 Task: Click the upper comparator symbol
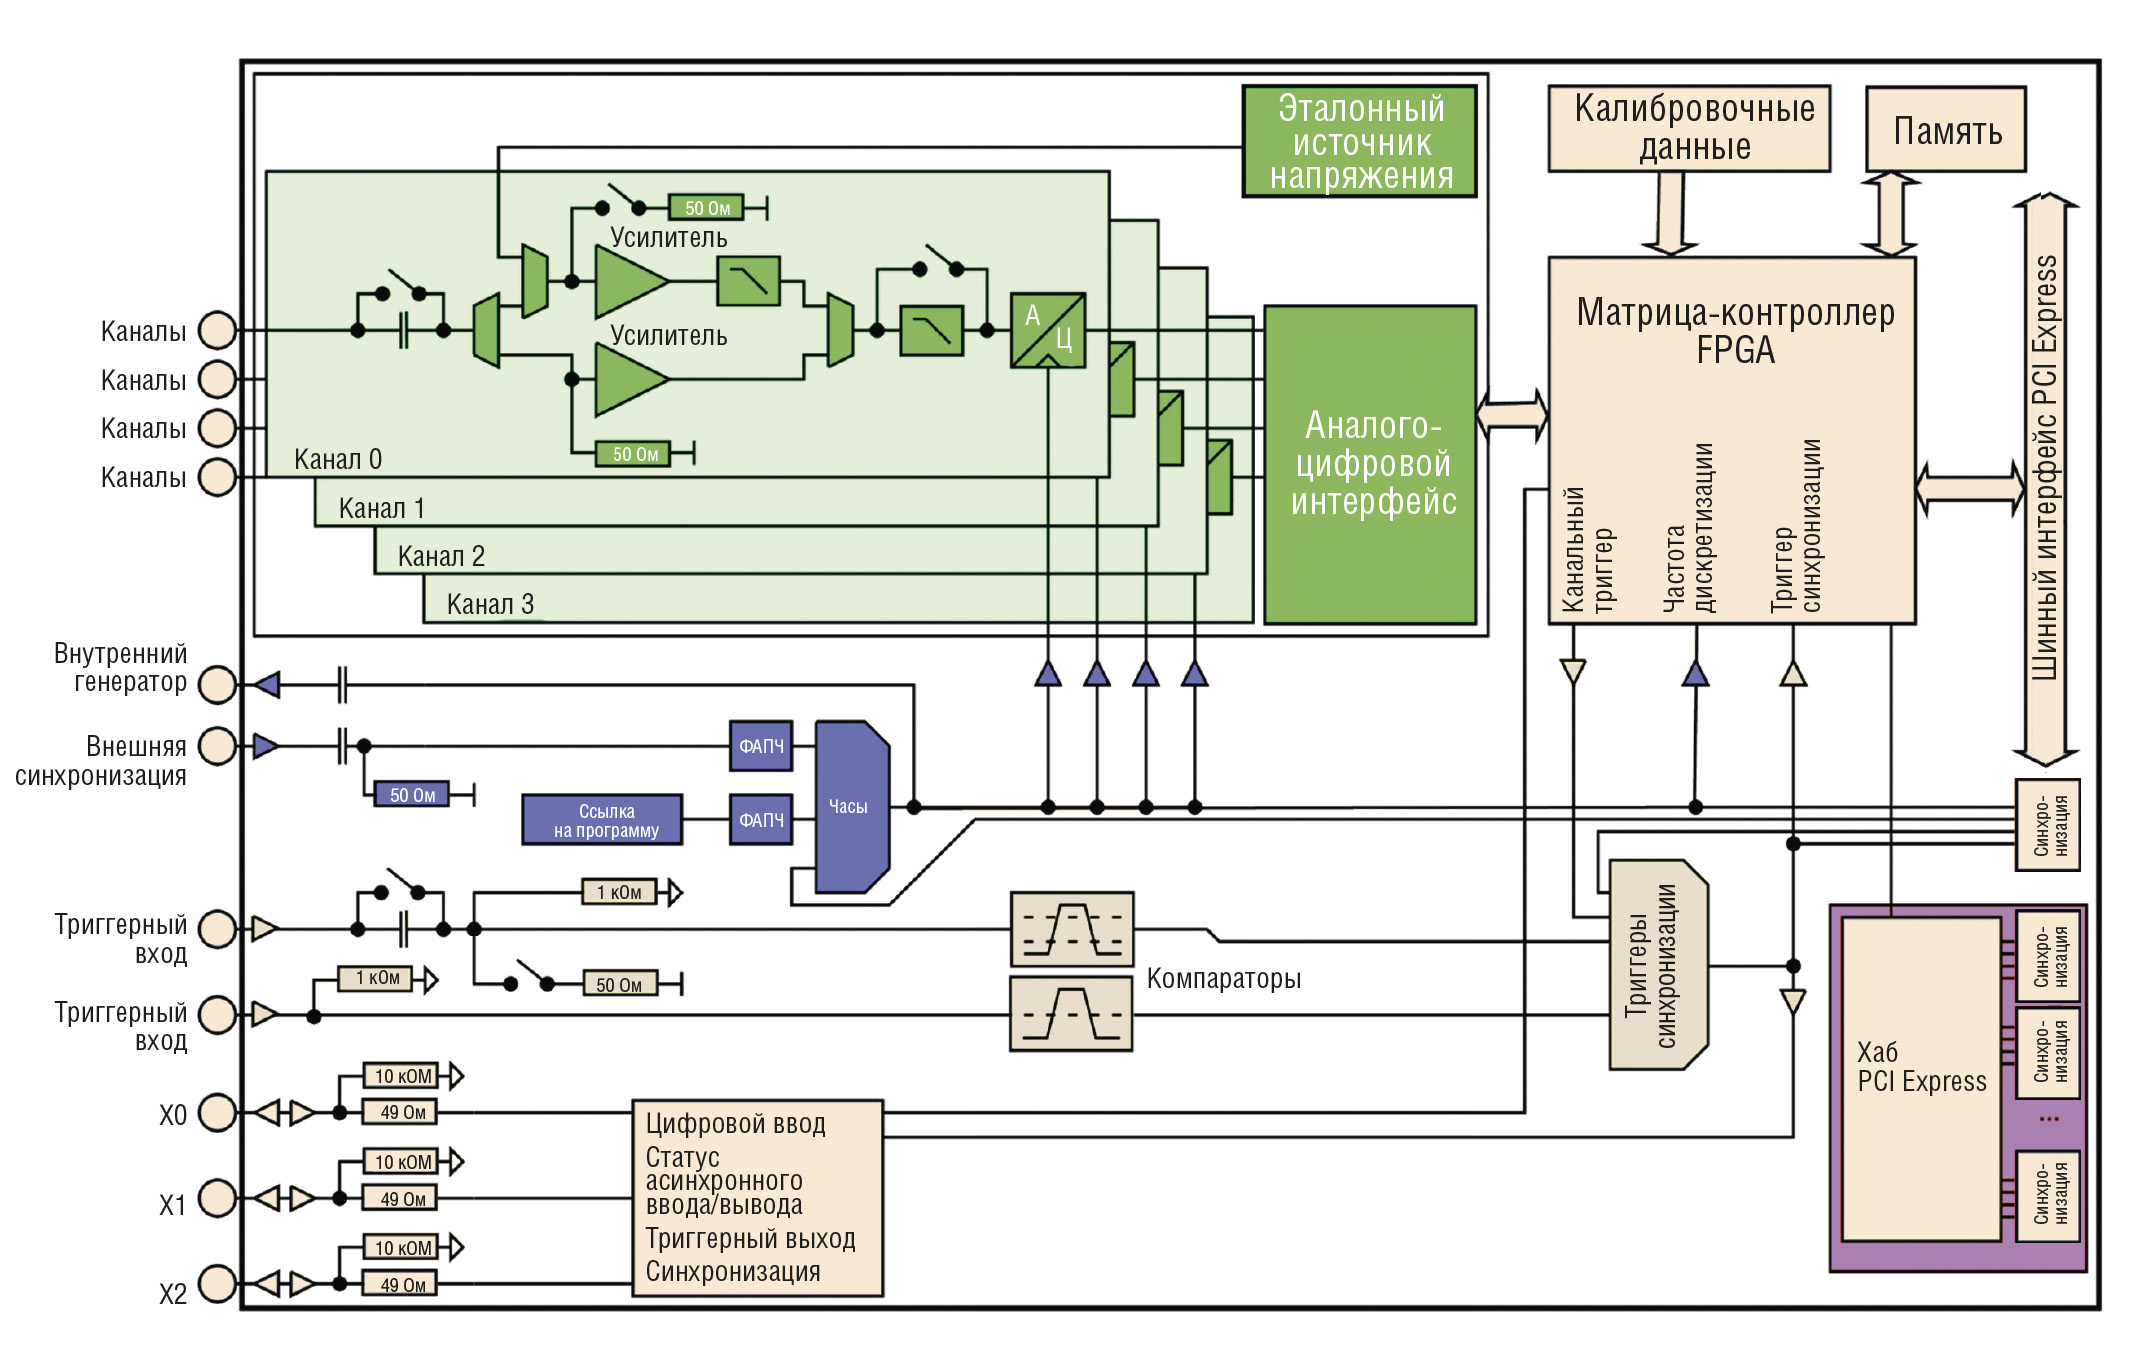pyautogui.click(x=1071, y=929)
